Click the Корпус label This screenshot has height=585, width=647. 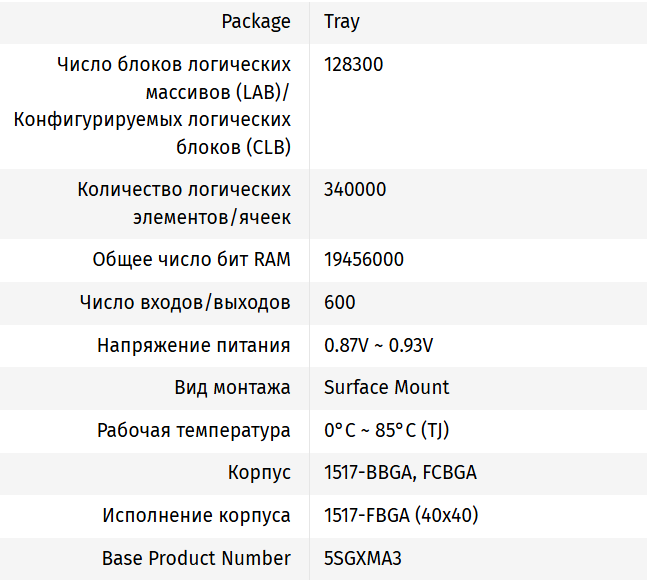pos(259,473)
